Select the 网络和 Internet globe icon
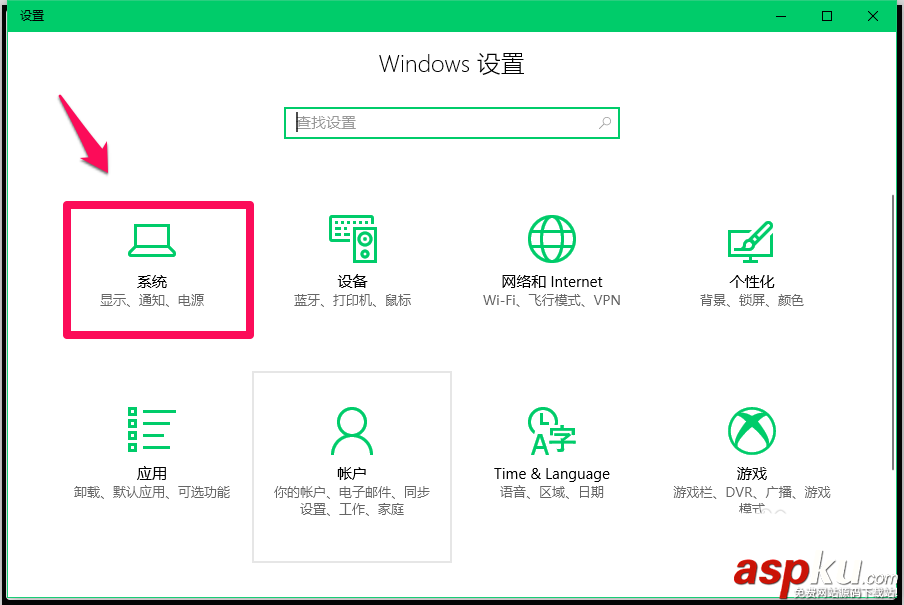The image size is (904, 605). [552, 239]
